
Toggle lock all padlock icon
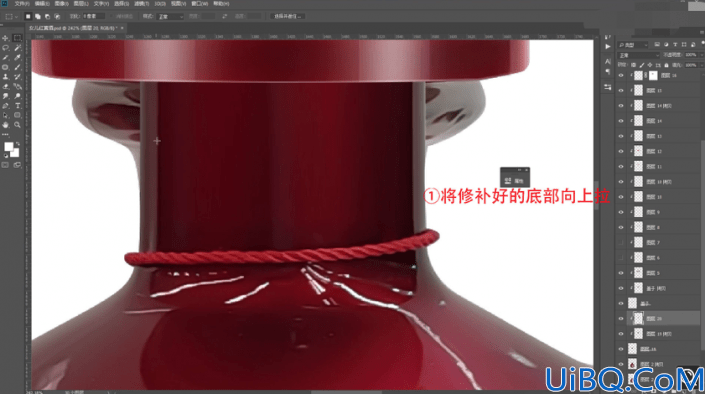pyautogui.click(x=666, y=65)
